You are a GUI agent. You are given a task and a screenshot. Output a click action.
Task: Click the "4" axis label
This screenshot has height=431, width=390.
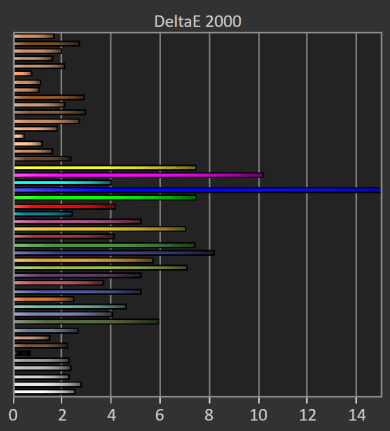coord(111,415)
